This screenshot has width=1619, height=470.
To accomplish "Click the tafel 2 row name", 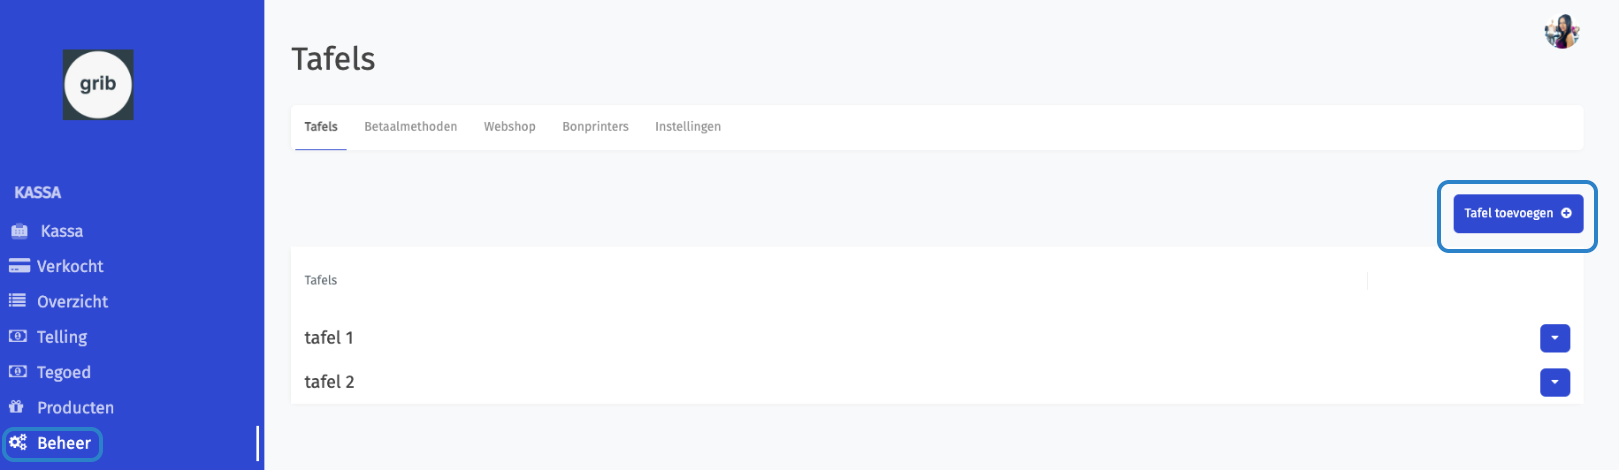I will pos(329,382).
